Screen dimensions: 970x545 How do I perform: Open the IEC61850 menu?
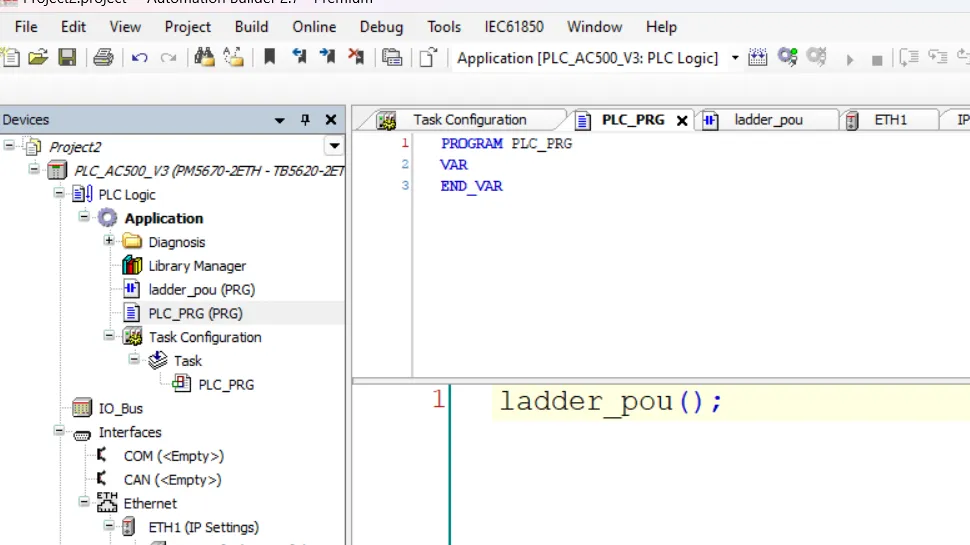pyautogui.click(x=513, y=27)
